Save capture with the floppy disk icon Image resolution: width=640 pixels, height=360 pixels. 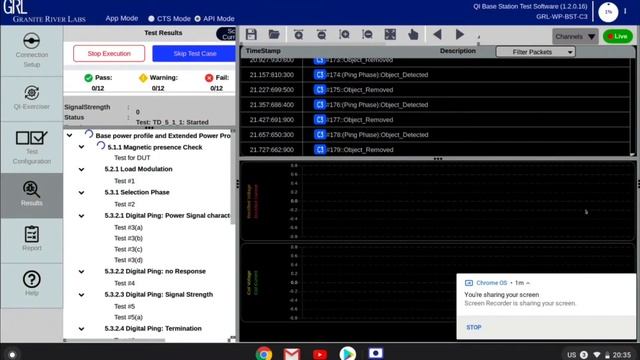coord(251,35)
